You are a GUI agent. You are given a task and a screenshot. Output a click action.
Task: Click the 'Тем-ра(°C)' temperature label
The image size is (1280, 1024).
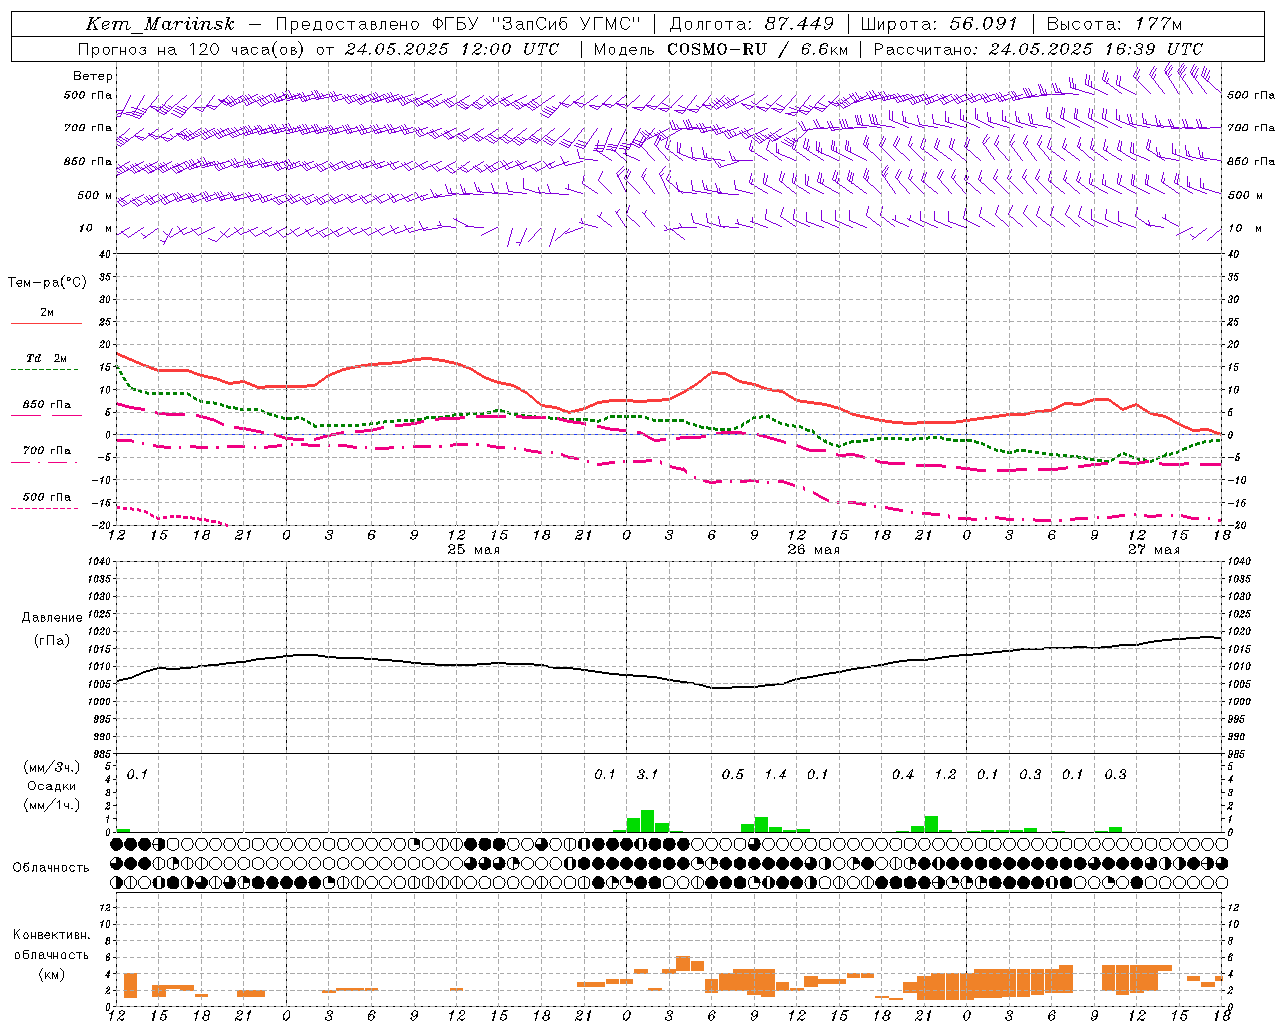47,283
